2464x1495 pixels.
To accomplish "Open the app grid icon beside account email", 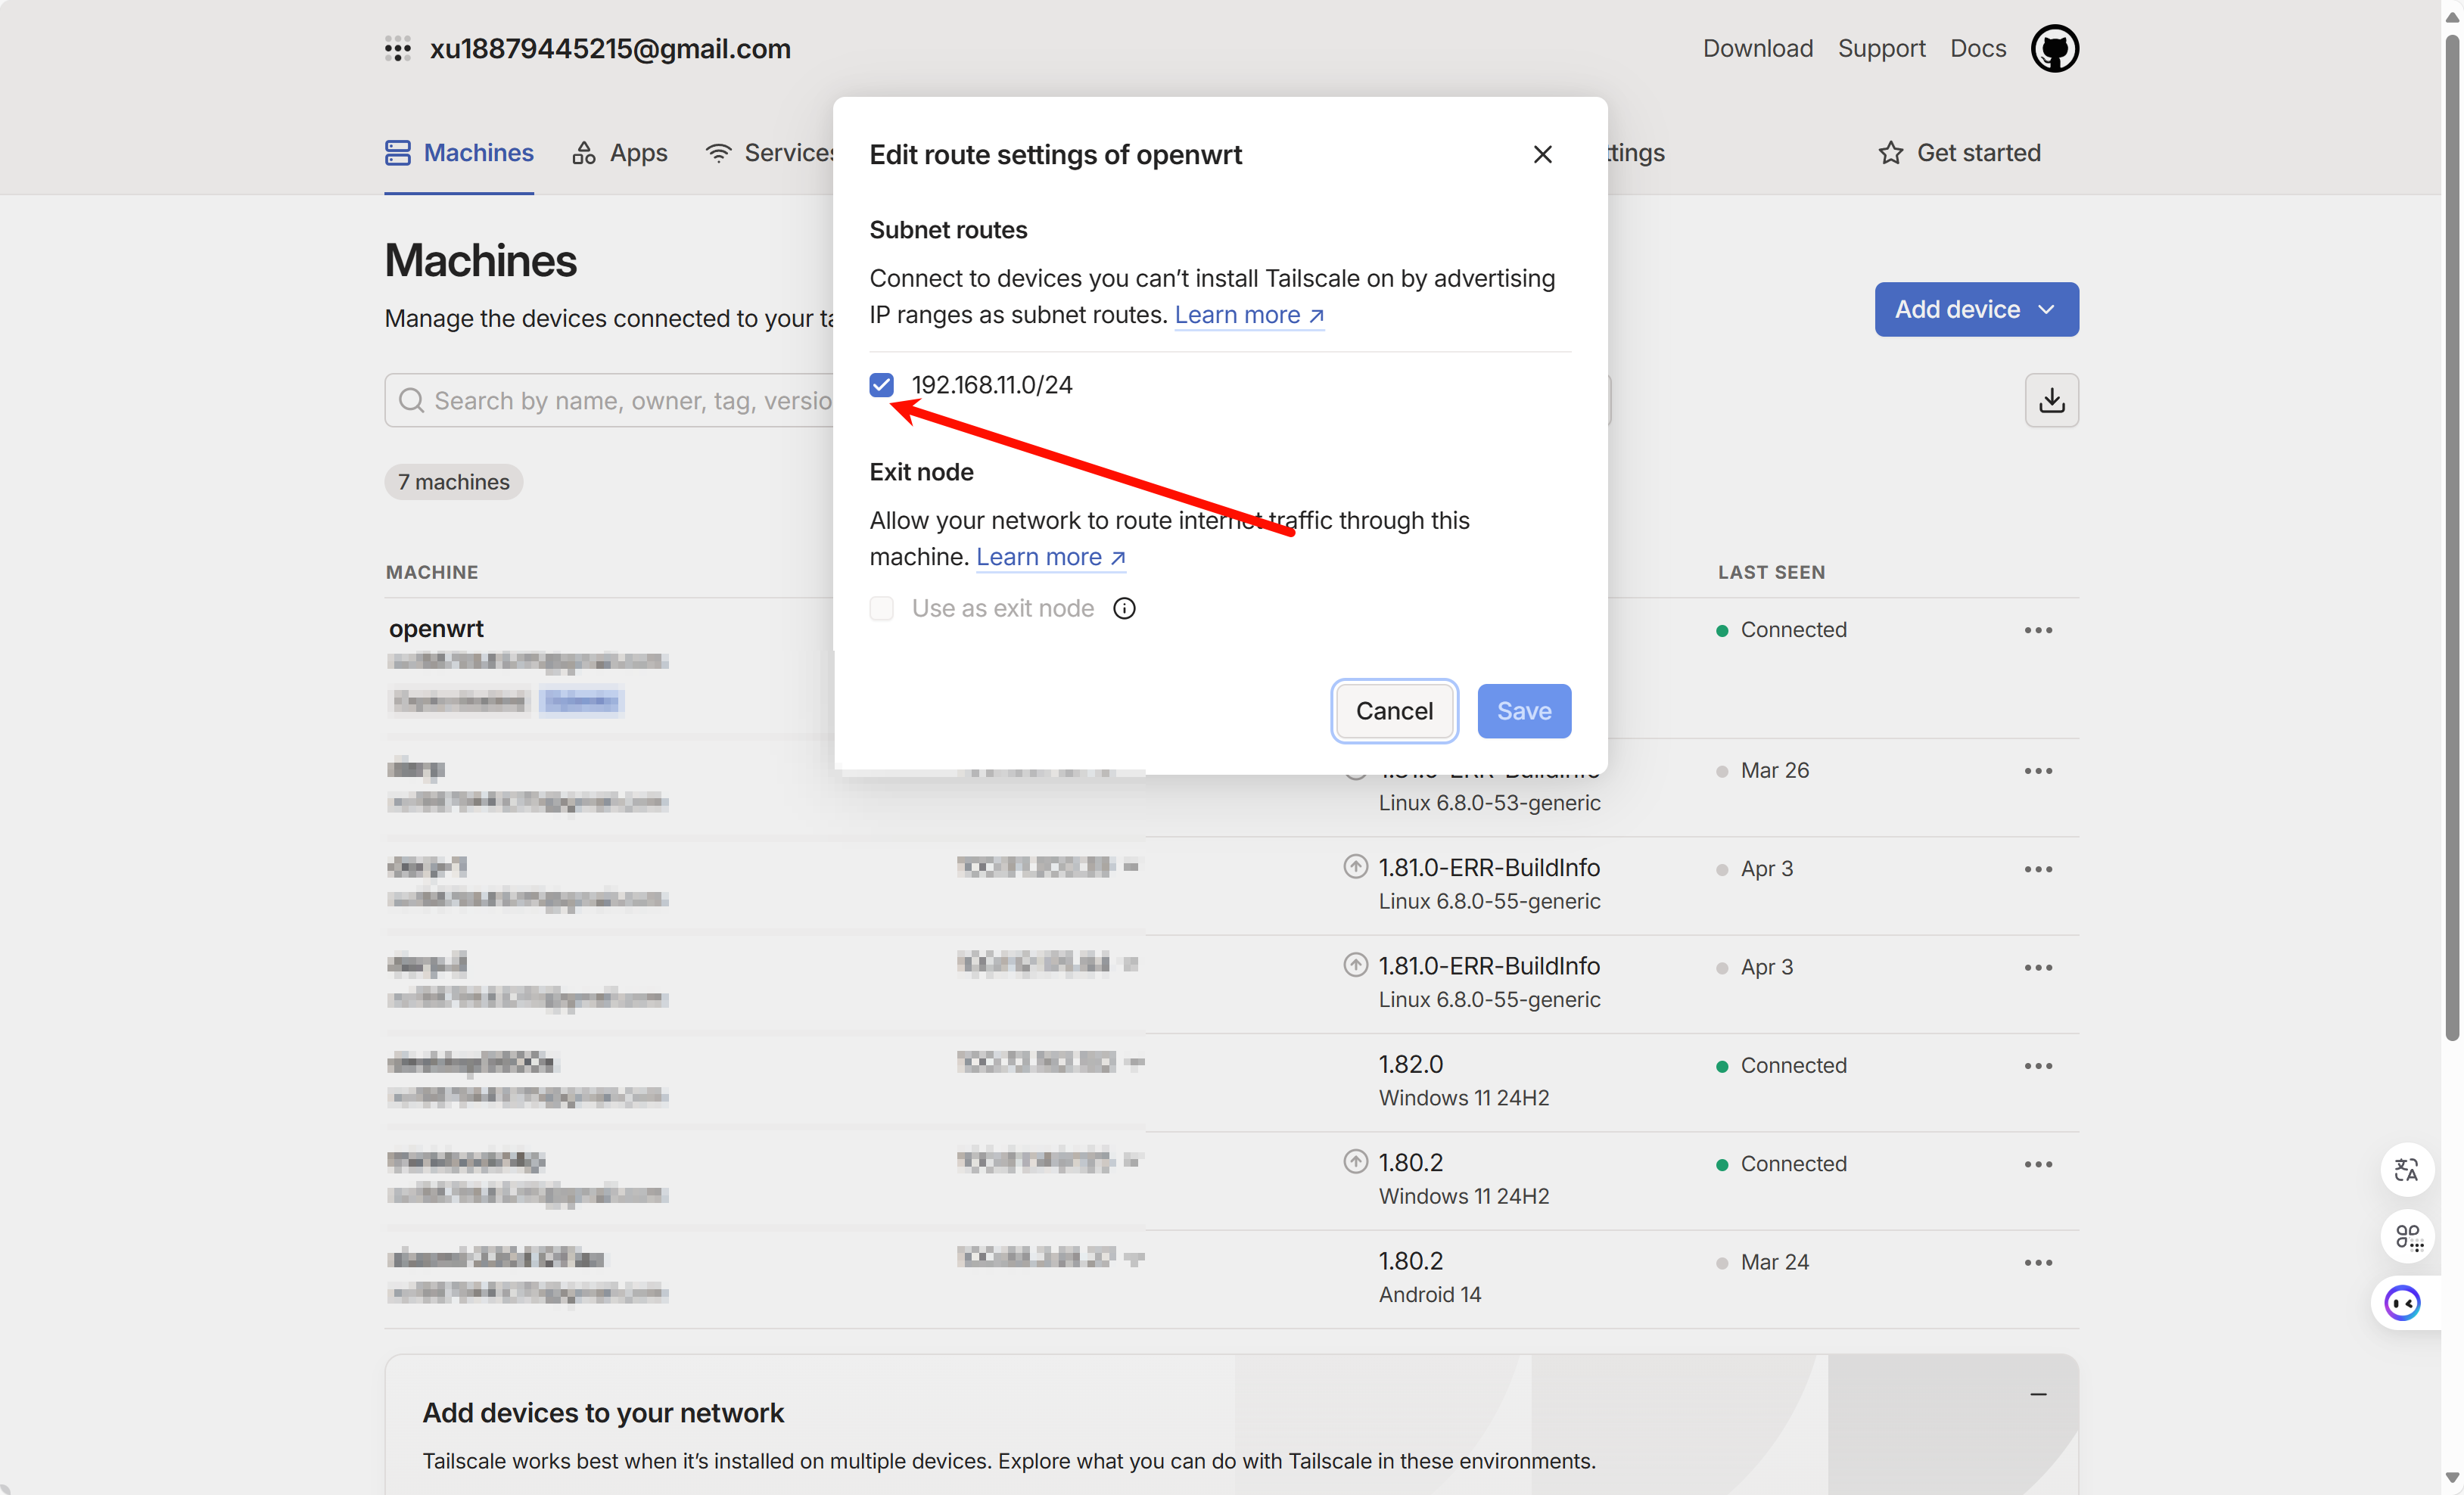I will click(x=398, y=48).
